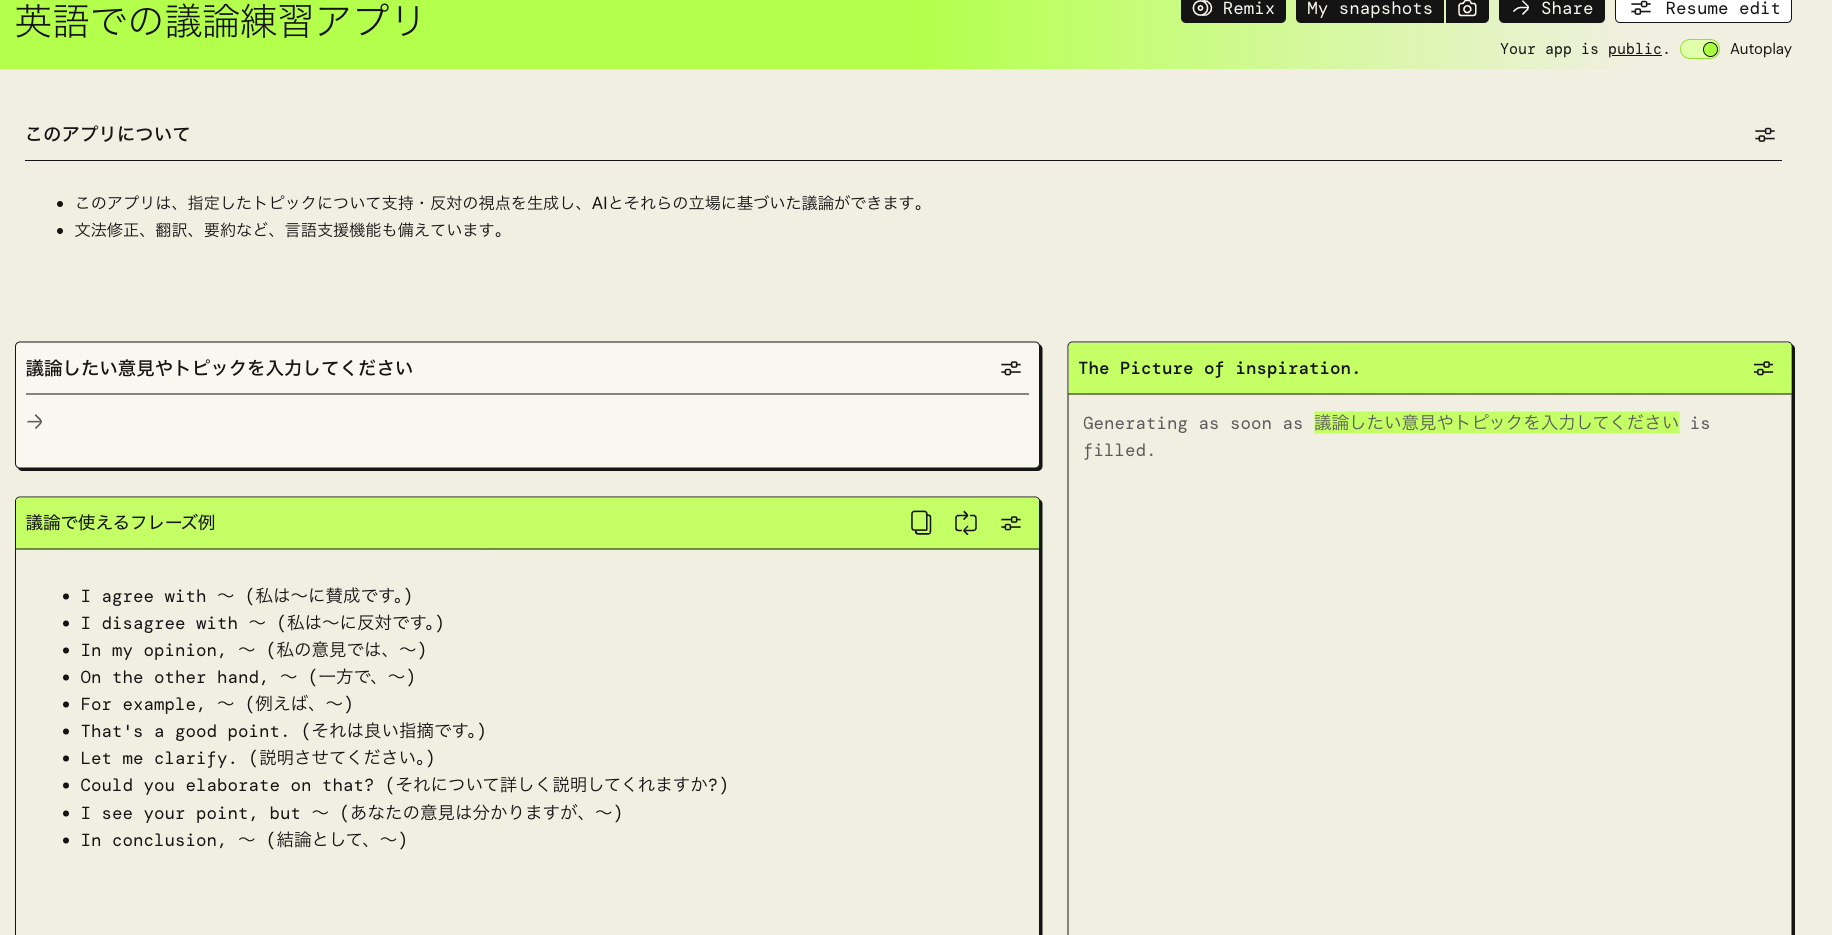
Task: Click the 'On the other hand' phrase
Action: 248,677
